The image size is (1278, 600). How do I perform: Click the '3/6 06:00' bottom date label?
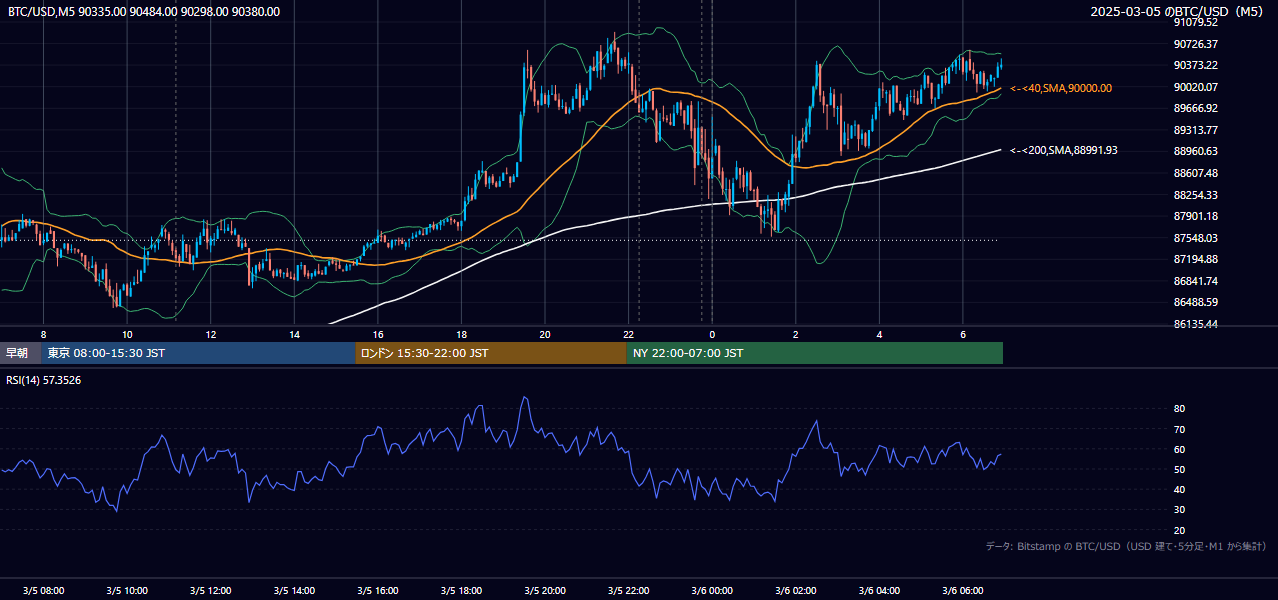pyautogui.click(x=963, y=591)
